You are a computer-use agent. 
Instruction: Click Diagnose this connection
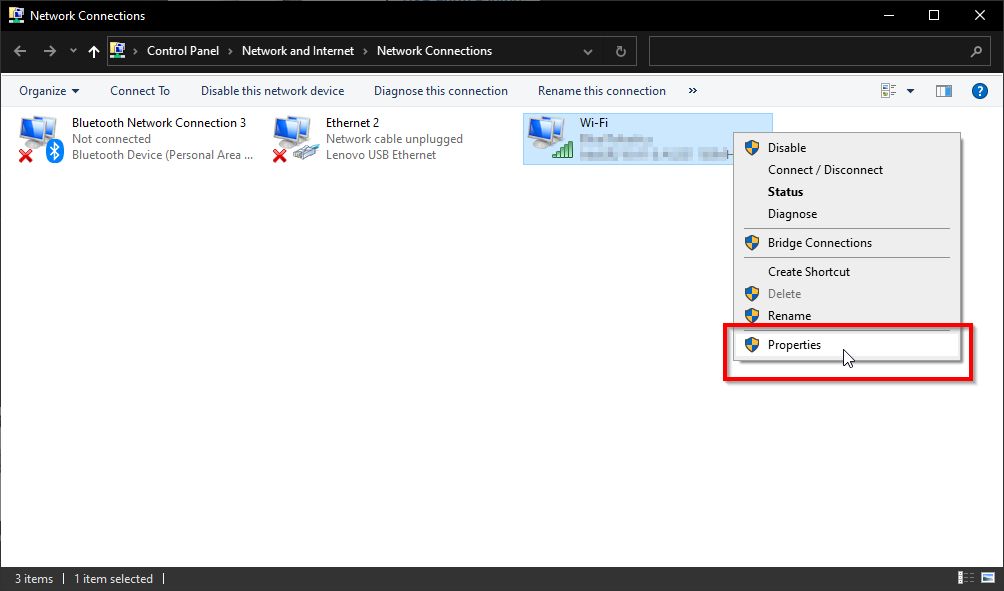click(440, 90)
